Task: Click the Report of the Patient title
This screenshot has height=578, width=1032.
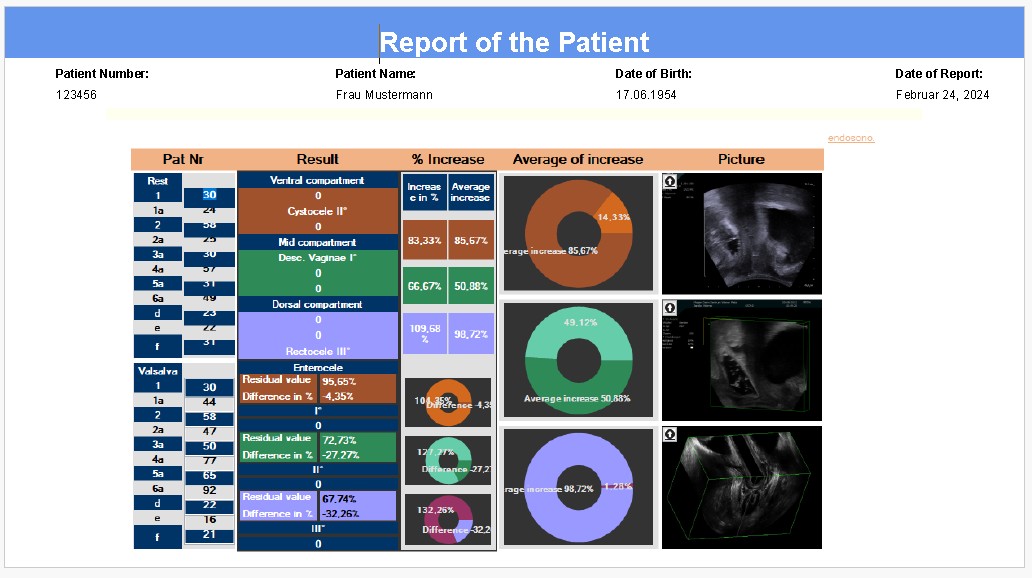Action: (x=514, y=42)
